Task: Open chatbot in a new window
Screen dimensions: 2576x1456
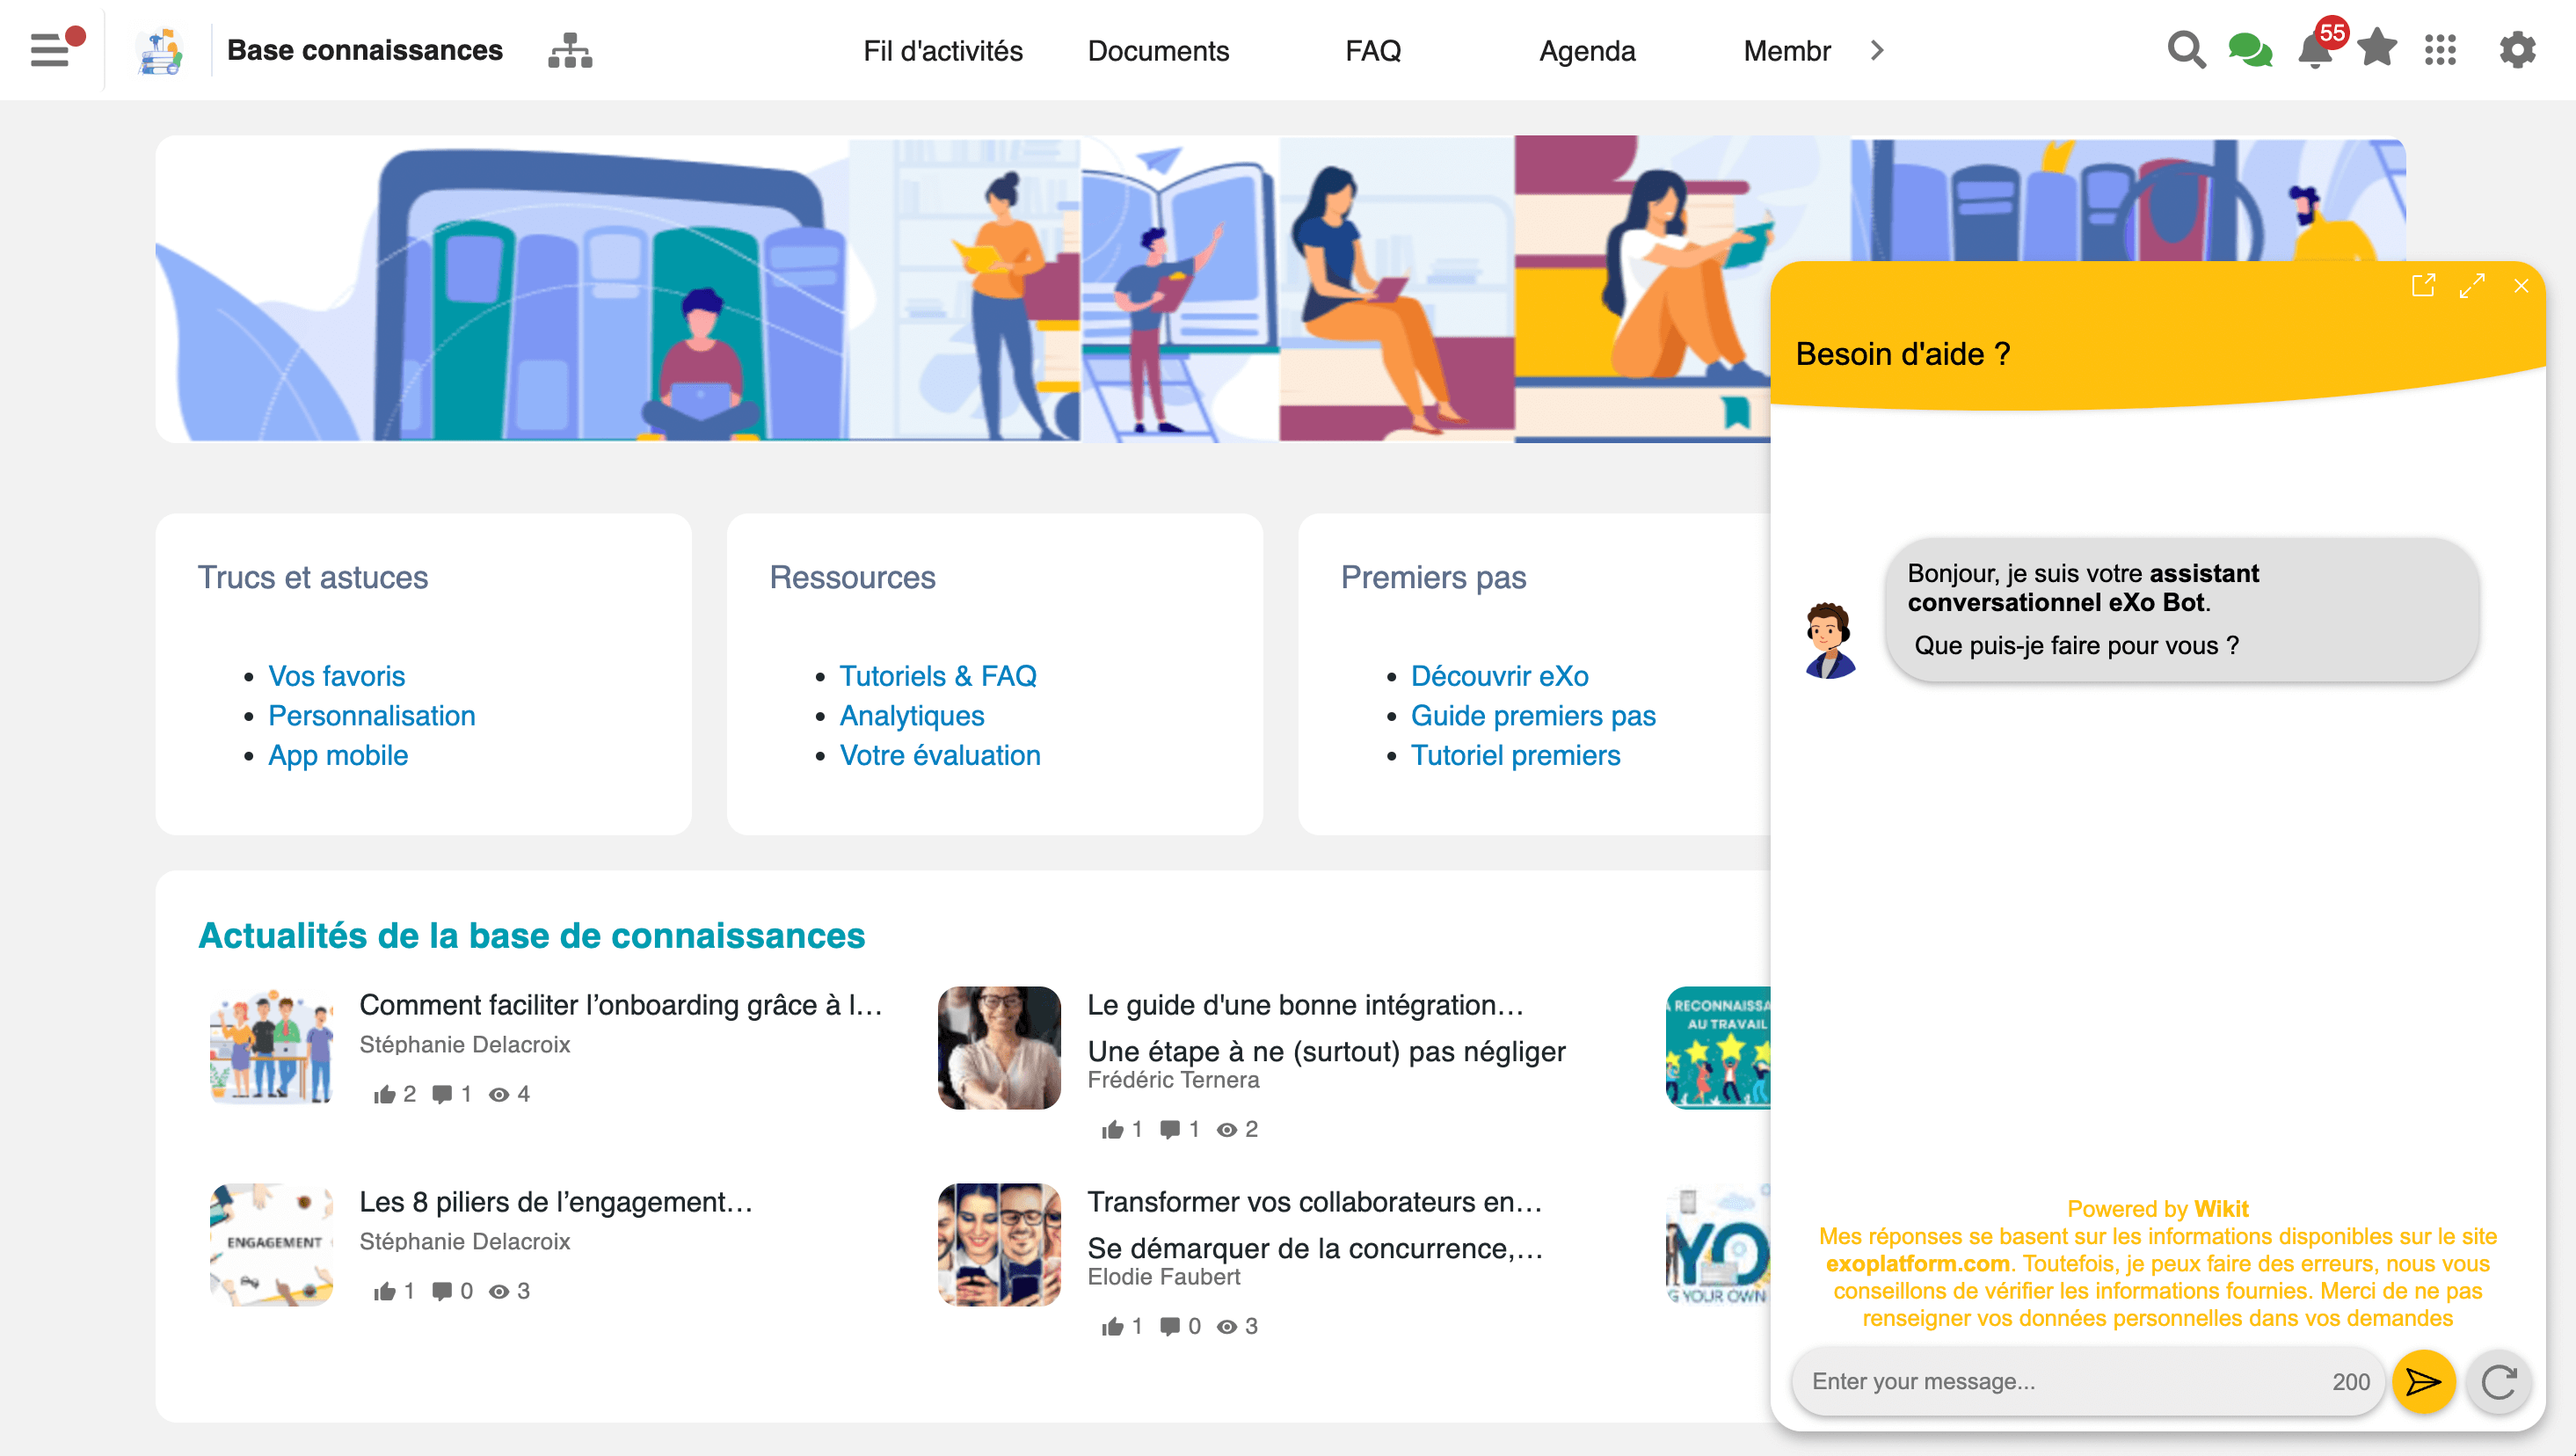Action: [2422, 286]
